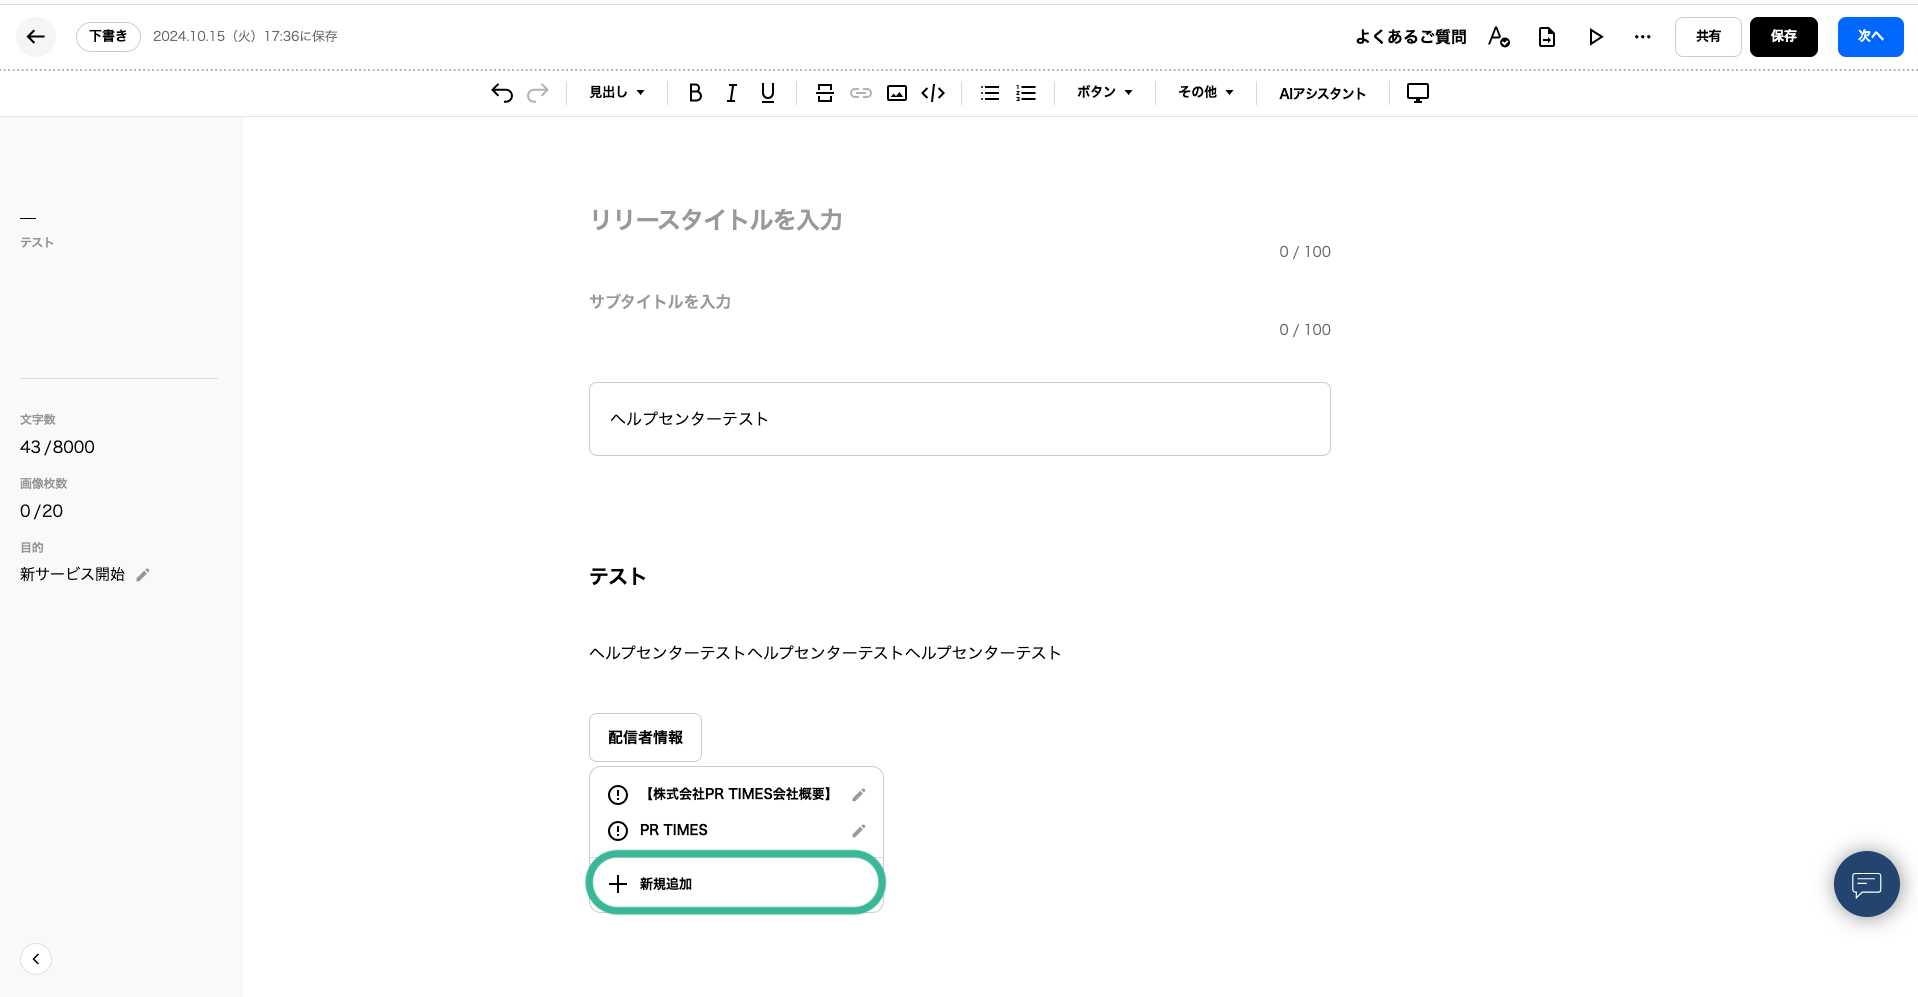Switch to desktop preview monitor icon
This screenshot has width=1918, height=997.
1417,93
